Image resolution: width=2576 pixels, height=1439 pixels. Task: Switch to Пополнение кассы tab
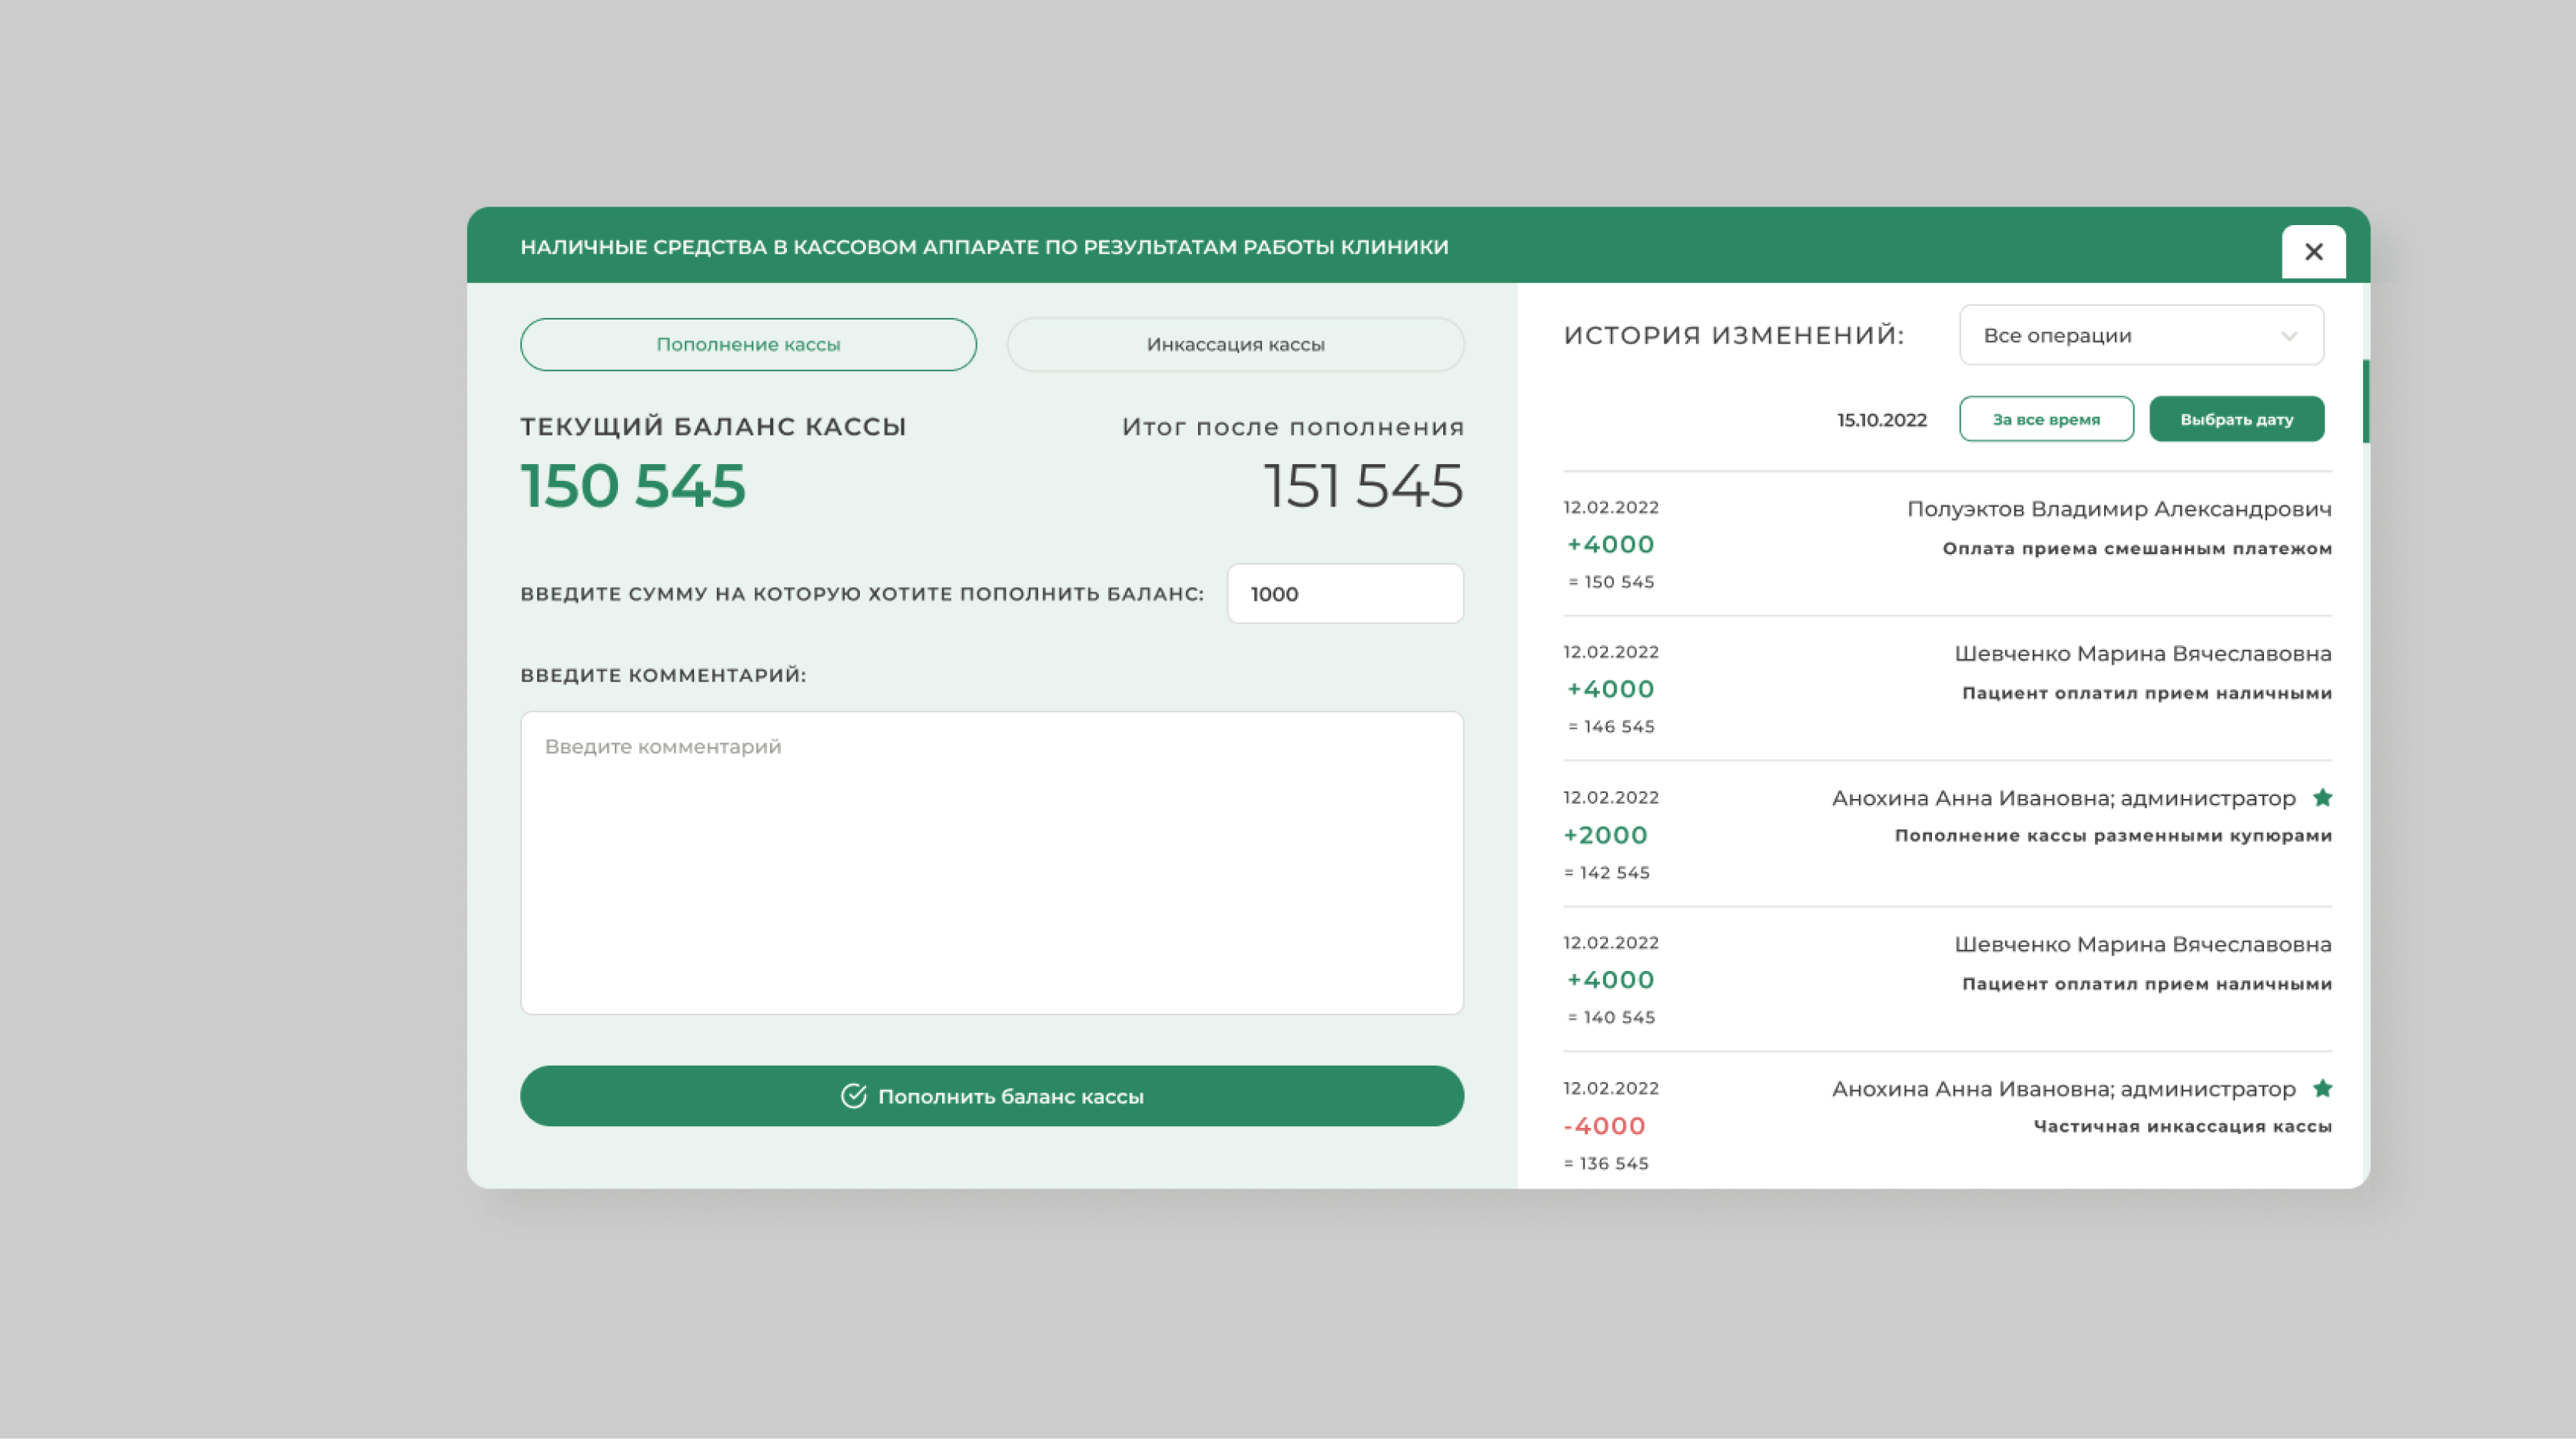click(x=748, y=344)
